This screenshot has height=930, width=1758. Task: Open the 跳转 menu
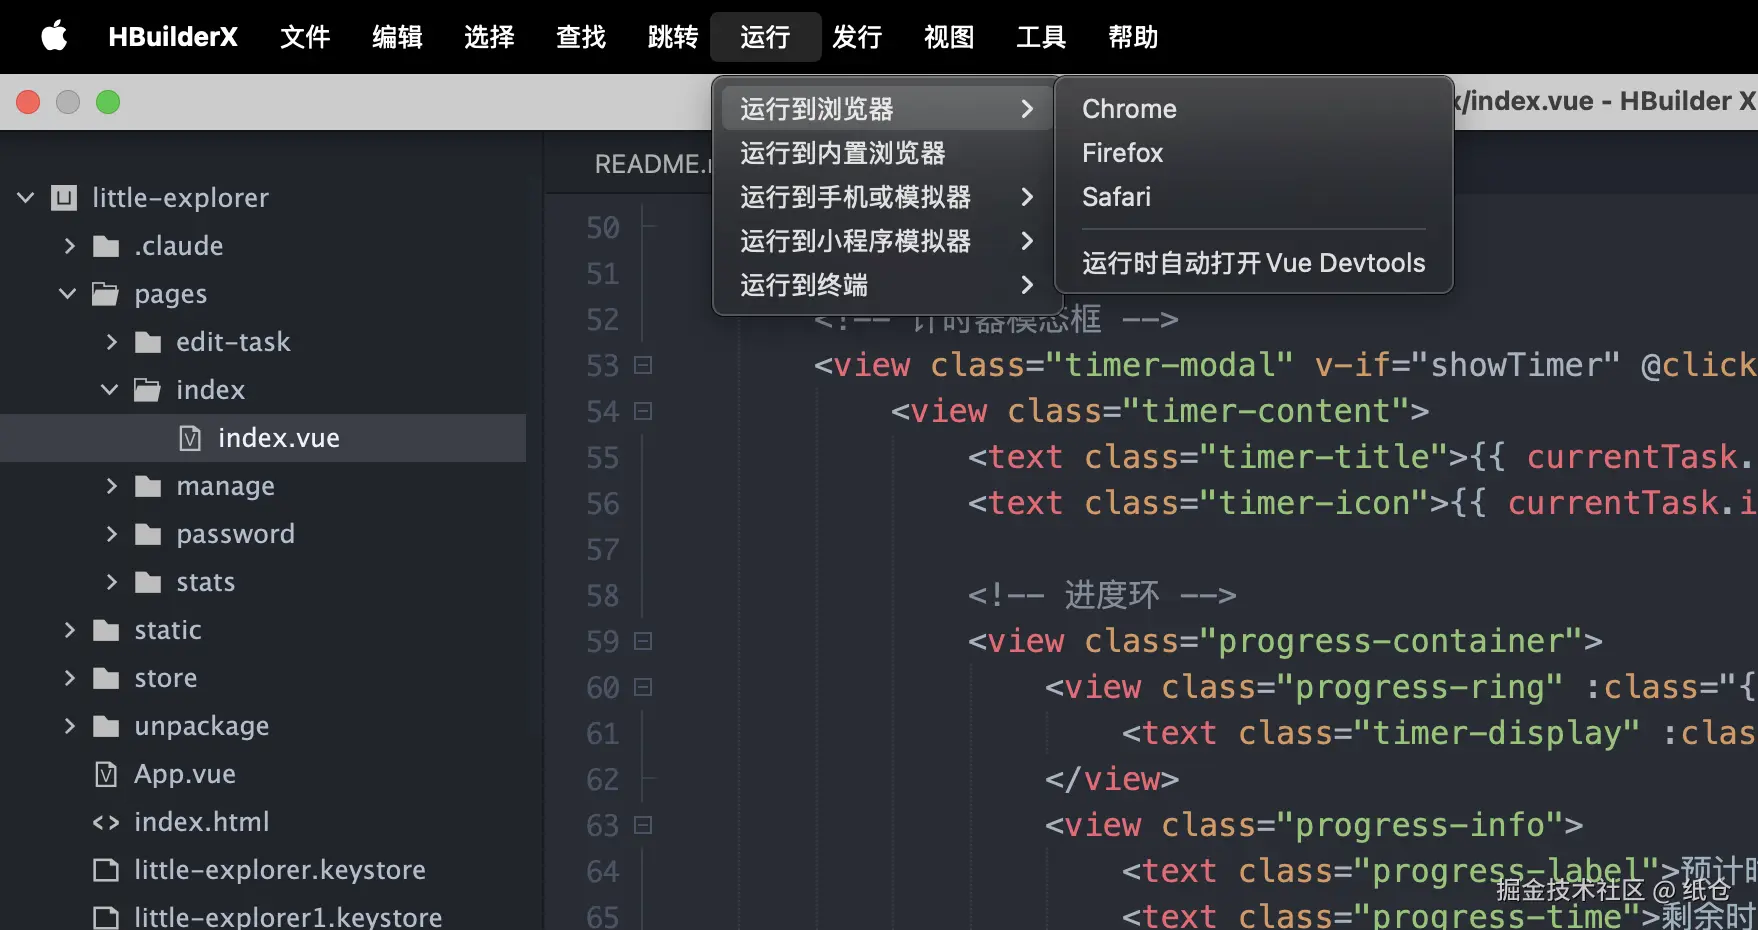(x=673, y=37)
